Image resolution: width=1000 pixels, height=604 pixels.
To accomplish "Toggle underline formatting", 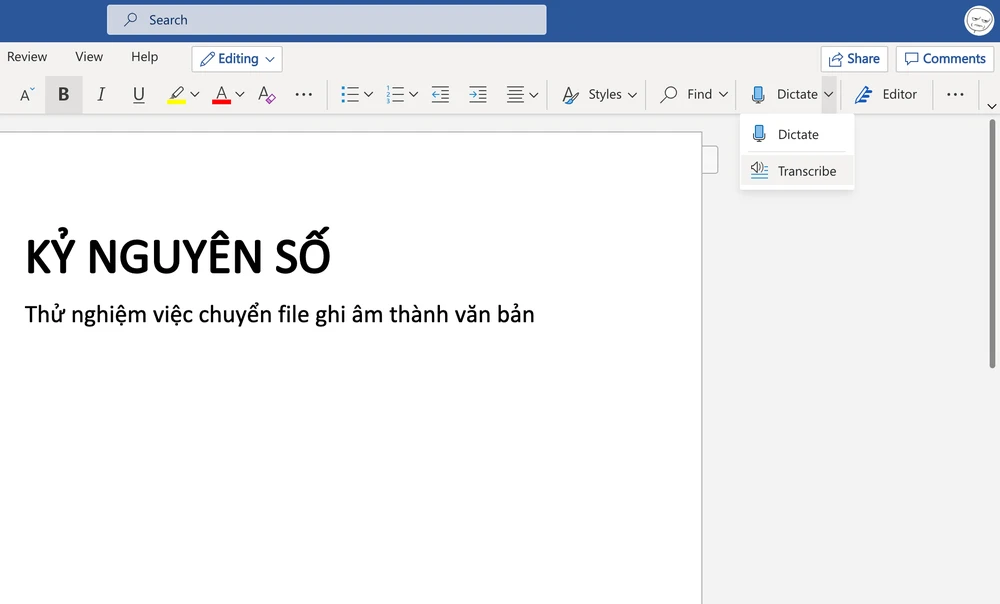I will tap(139, 94).
